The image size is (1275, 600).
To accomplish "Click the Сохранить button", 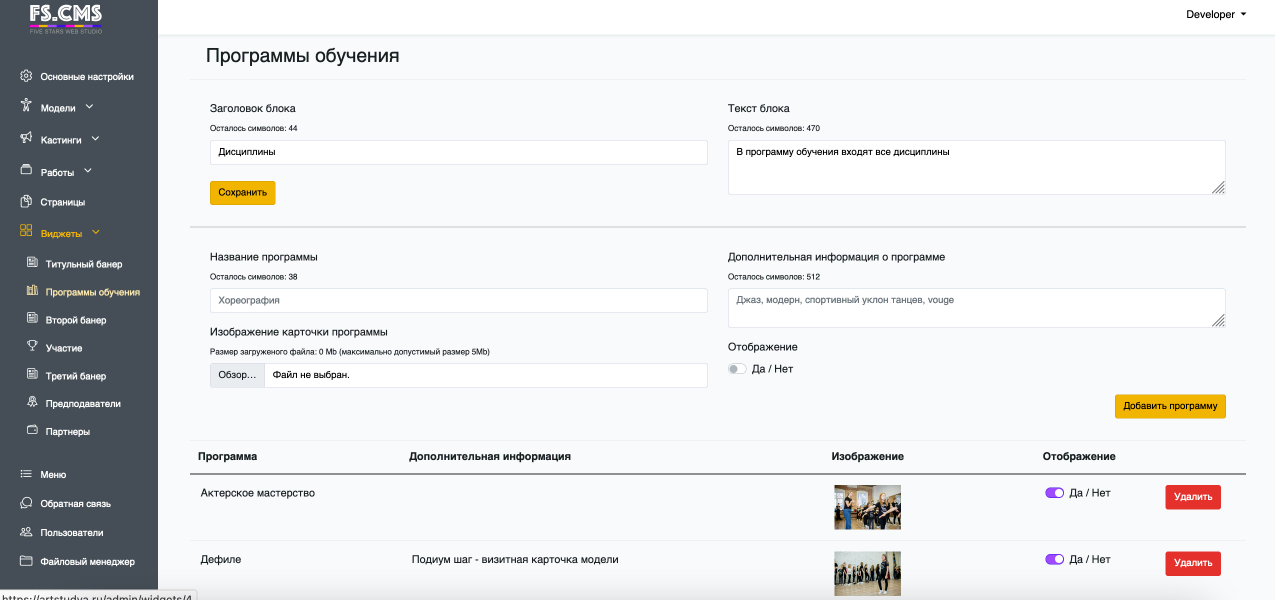I will pos(242,192).
